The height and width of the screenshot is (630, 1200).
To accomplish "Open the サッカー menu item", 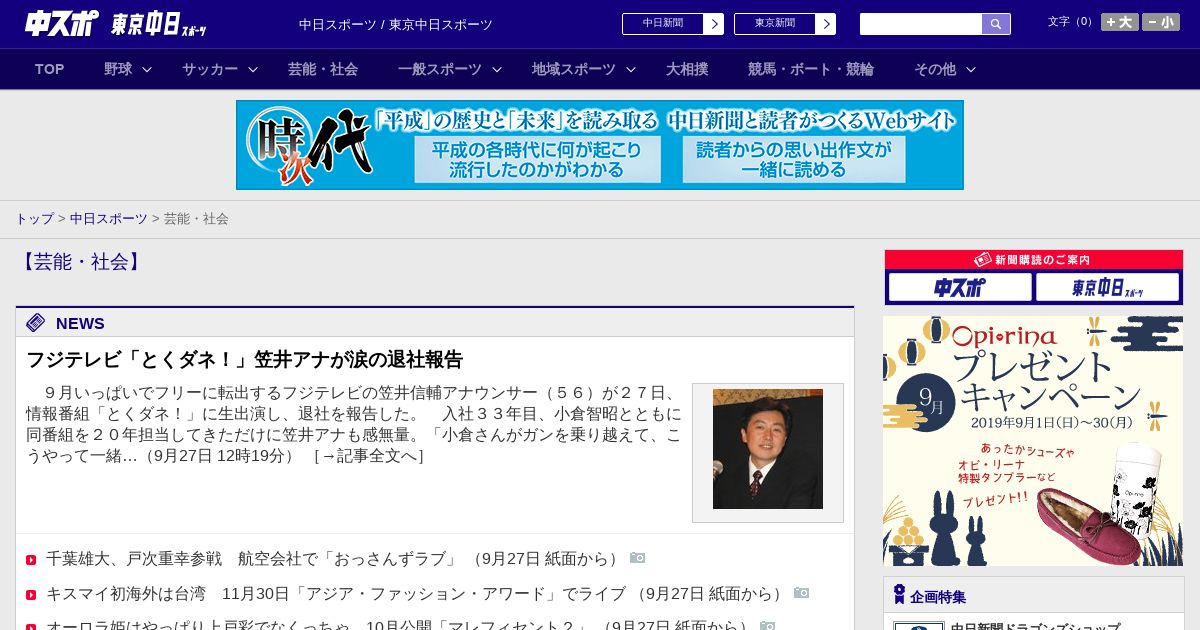I will point(210,69).
